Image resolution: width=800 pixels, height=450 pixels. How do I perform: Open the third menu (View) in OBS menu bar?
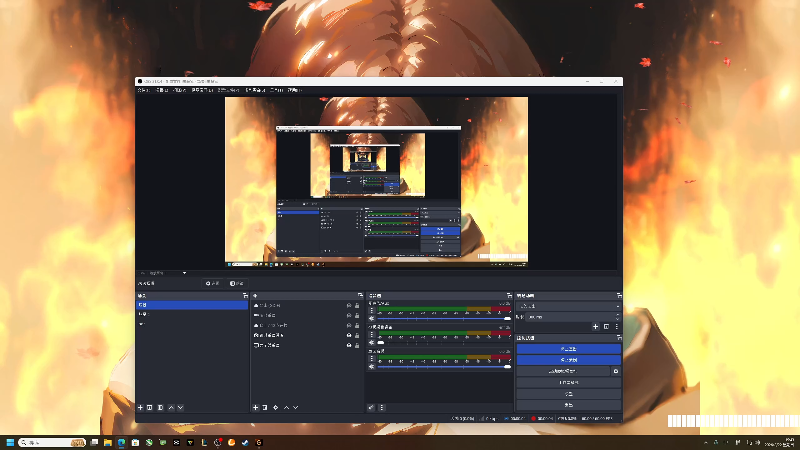(180, 90)
